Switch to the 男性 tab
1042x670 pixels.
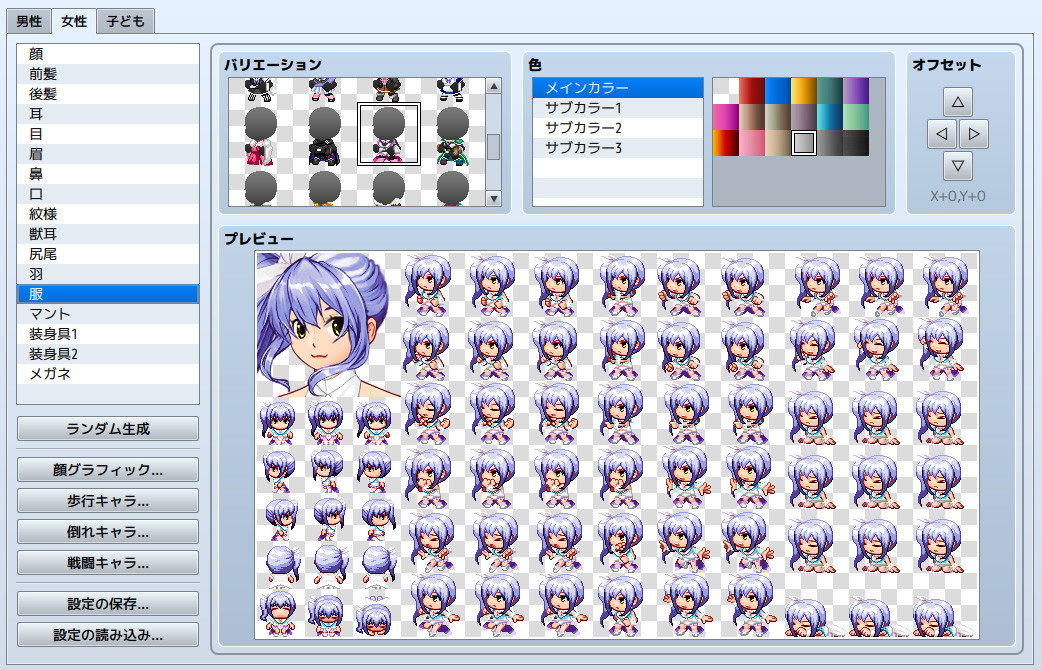click(27, 20)
